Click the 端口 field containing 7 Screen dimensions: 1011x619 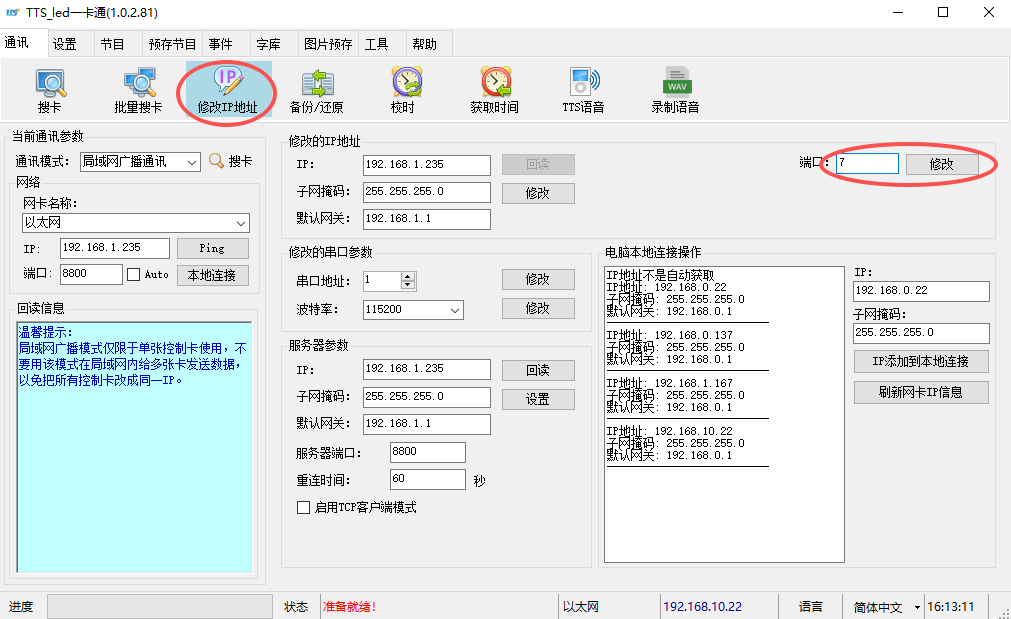867,163
